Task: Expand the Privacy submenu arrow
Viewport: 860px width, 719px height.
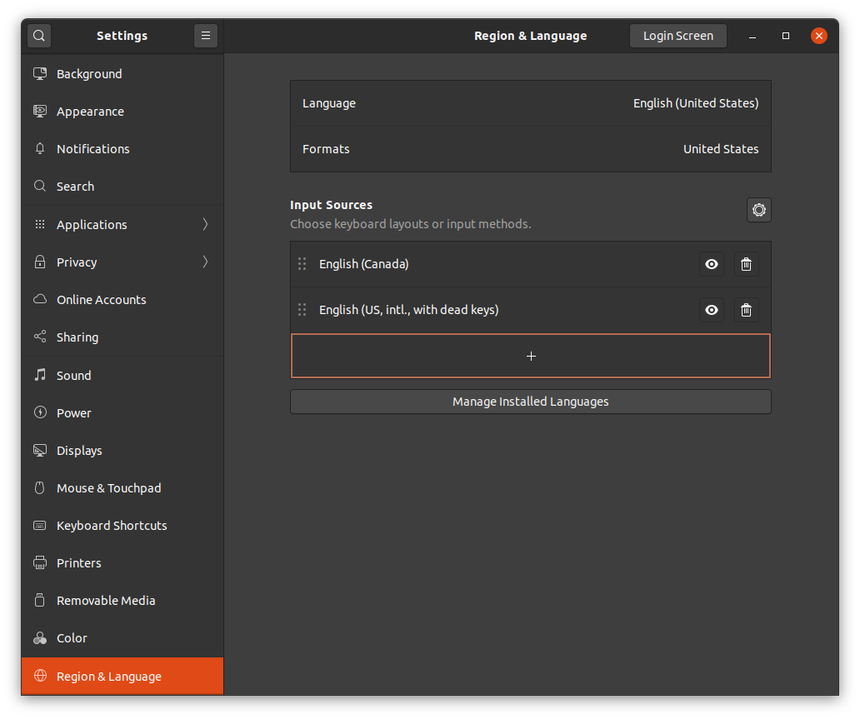Action: point(205,262)
